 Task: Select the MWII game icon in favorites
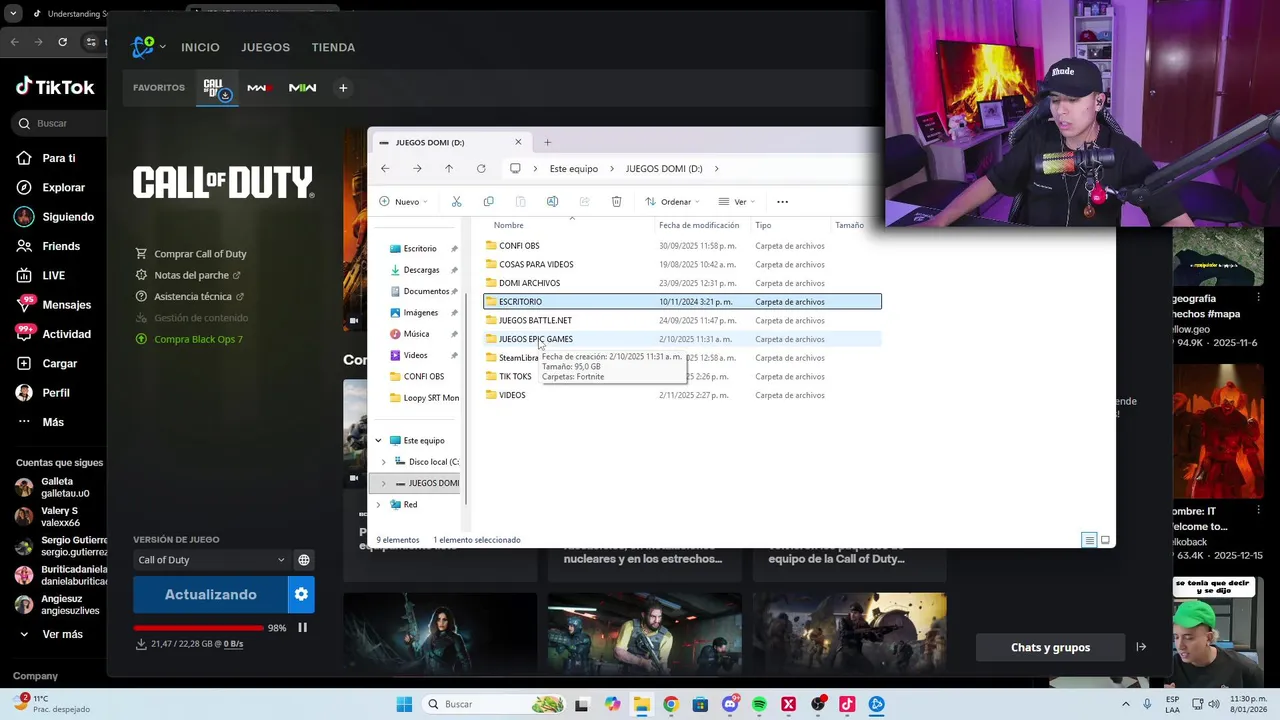tap(302, 88)
